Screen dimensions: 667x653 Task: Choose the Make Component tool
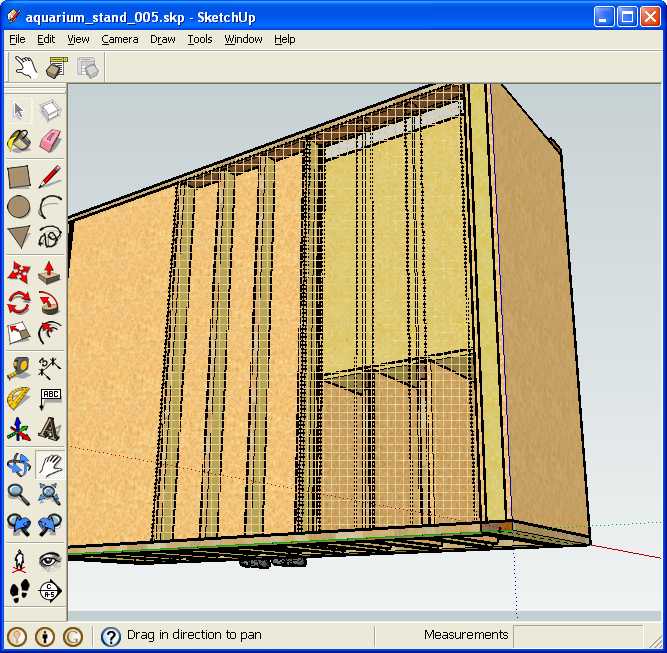tap(50, 111)
